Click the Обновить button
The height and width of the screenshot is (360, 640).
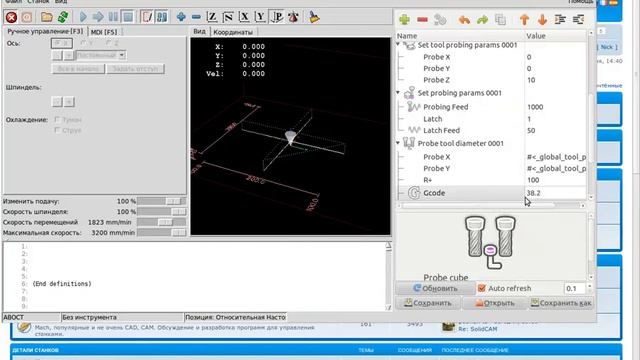pos(435,288)
